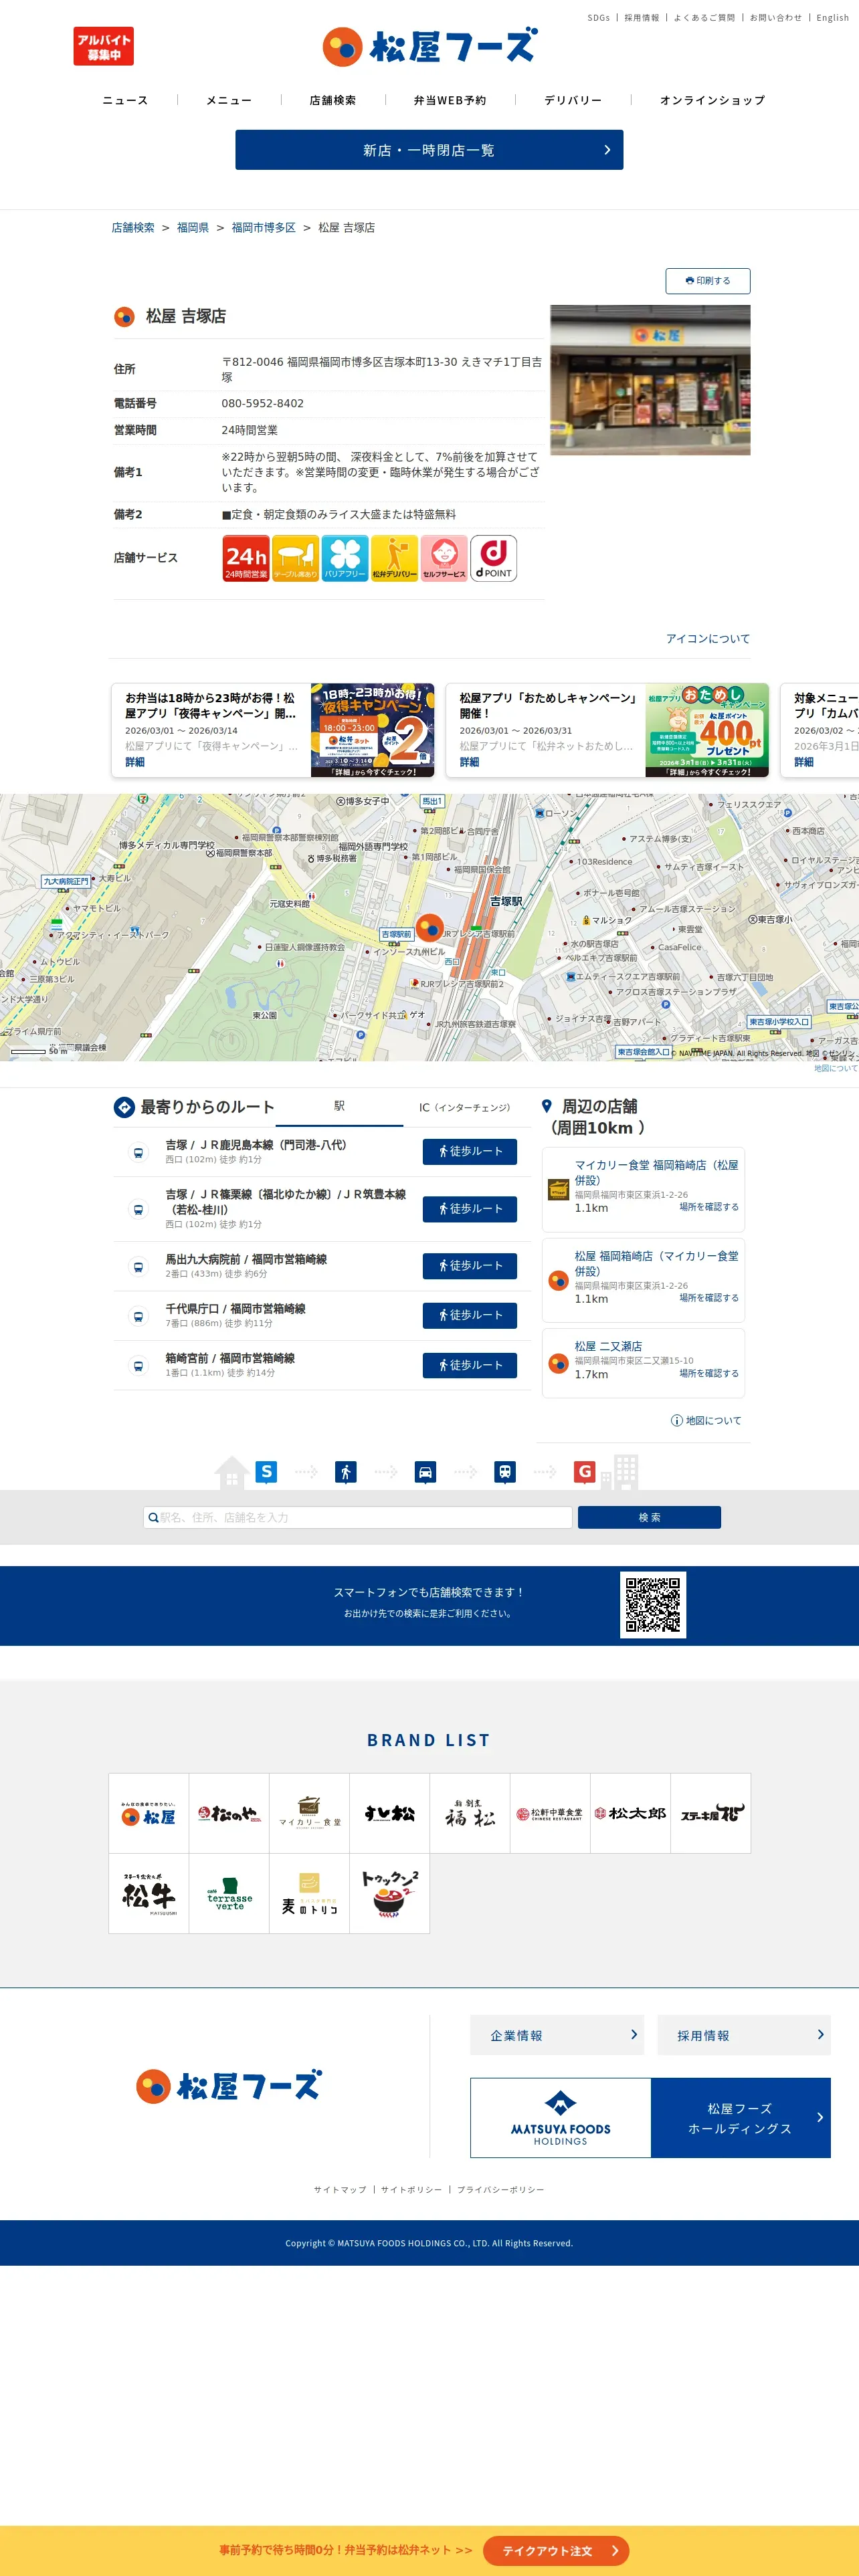859x2576 pixels.
Task: Open the 松軒中華食堂 brand logo
Action: (550, 1814)
